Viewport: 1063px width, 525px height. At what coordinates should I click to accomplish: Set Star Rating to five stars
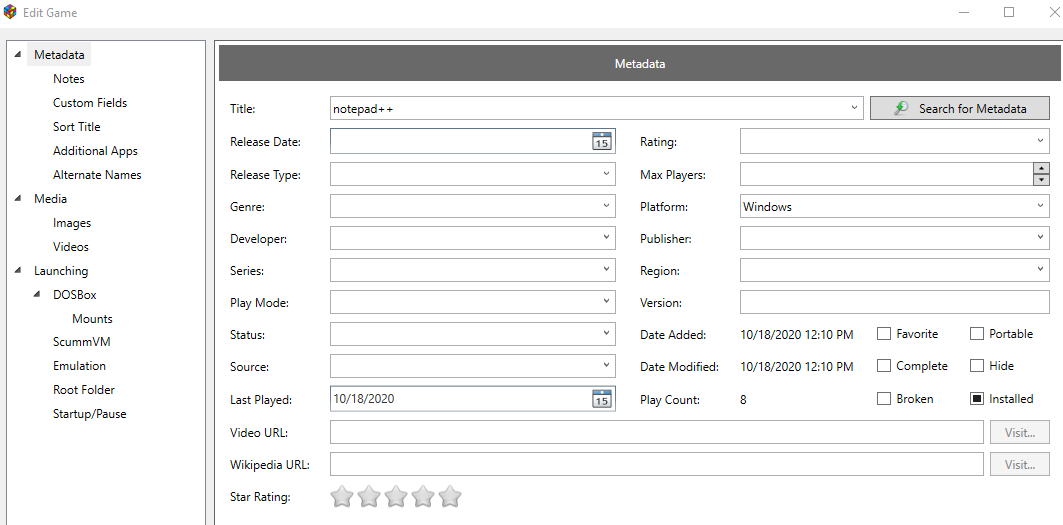pyautogui.click(x=450, y=497)
